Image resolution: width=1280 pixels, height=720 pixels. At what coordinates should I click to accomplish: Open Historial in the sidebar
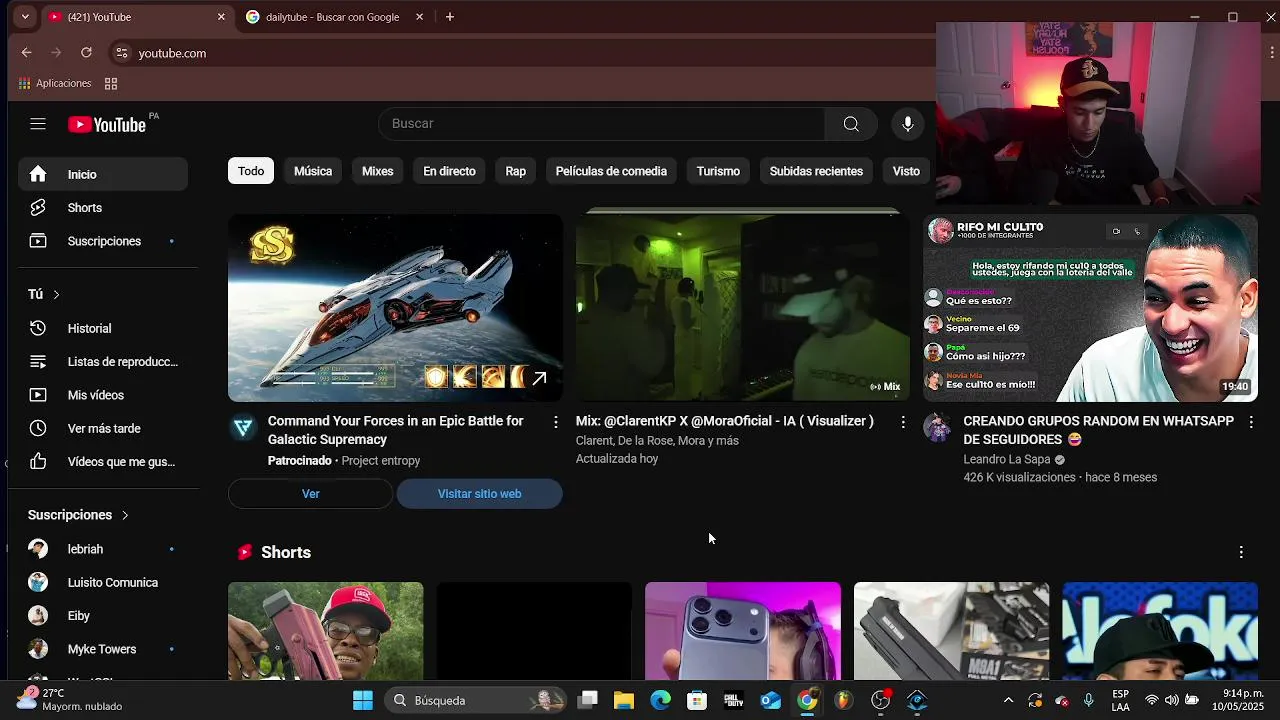(x=103, y=328)
